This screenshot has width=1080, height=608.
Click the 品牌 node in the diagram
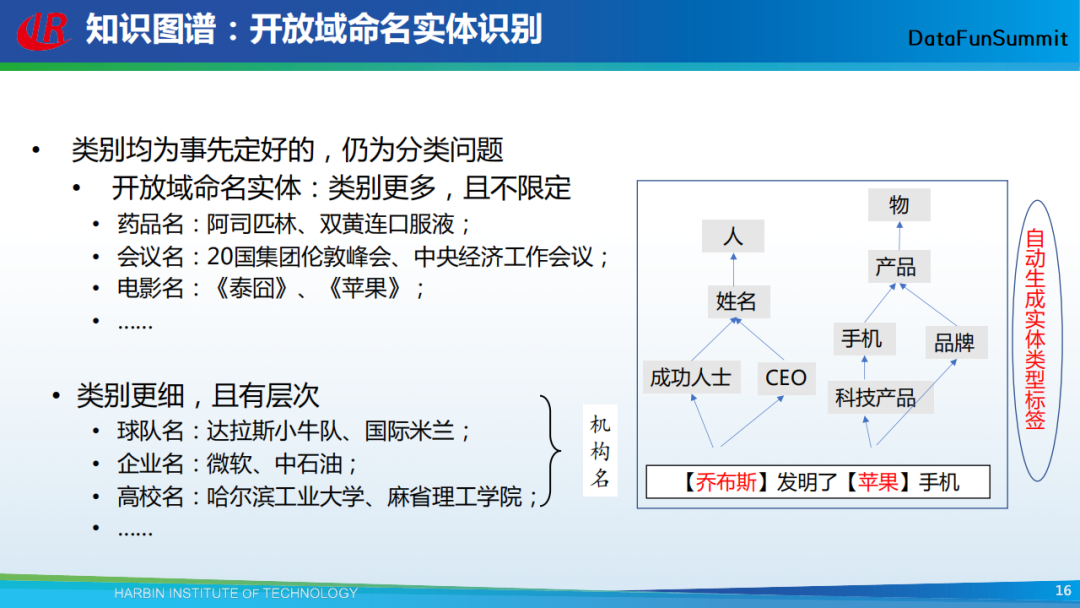click(x=956, y=342)
